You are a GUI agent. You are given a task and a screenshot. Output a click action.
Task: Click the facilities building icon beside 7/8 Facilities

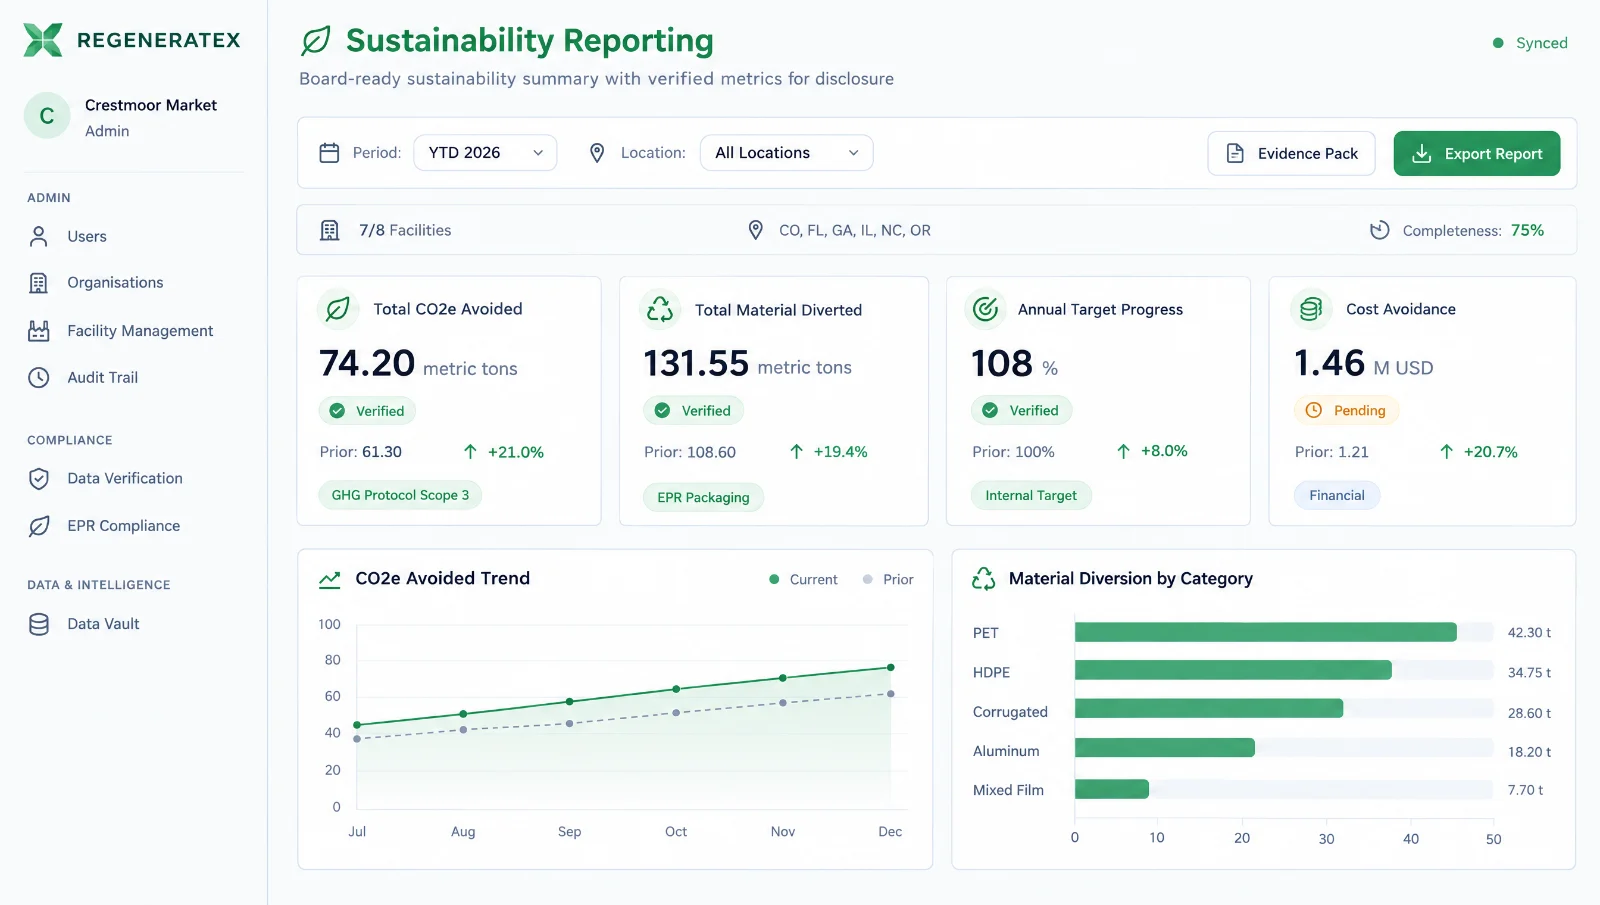329,231
